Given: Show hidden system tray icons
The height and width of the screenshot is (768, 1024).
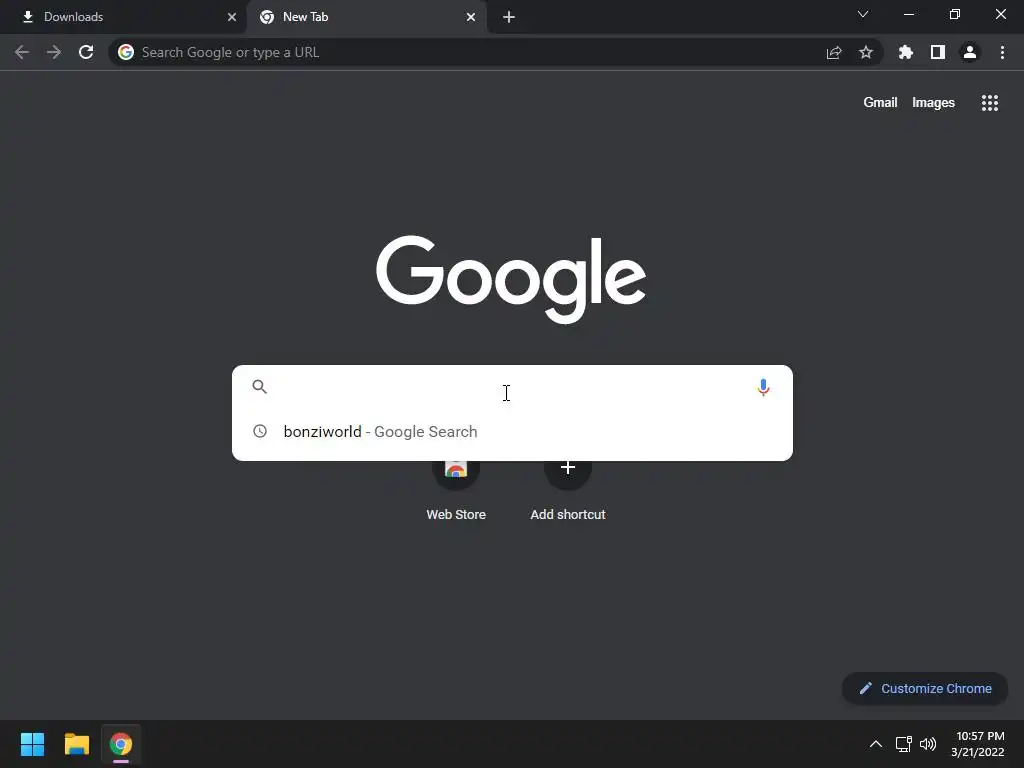Looking at the screenshot, I should click(x=876, y=744).
